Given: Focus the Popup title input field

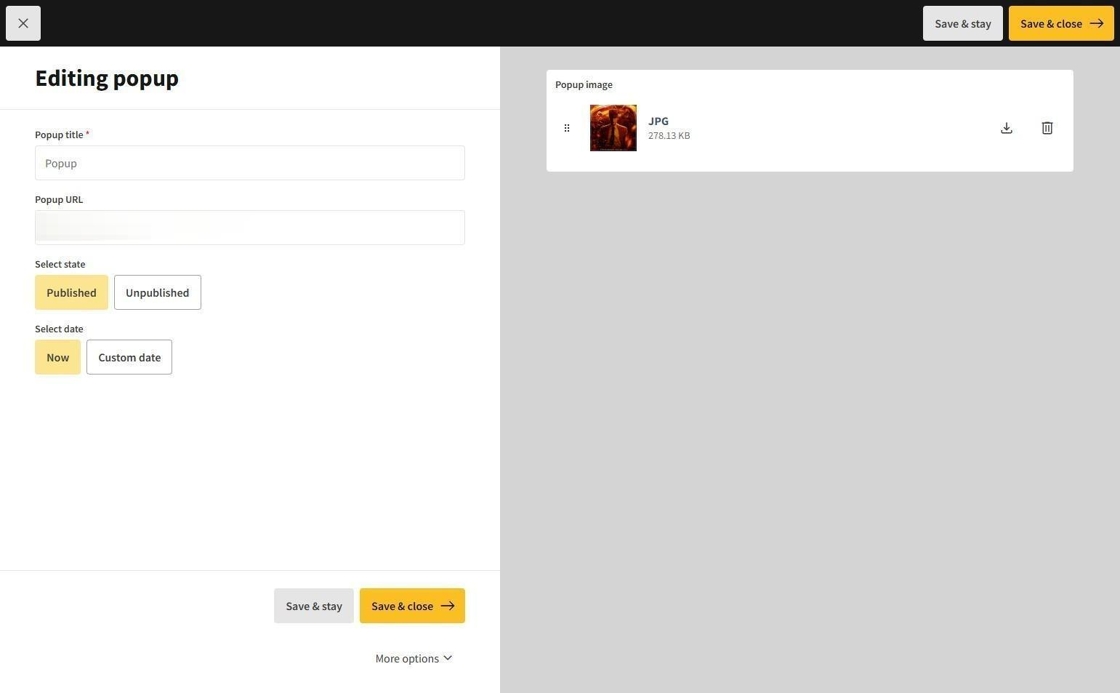Looking at the screenshot, I should click(250, 163).
